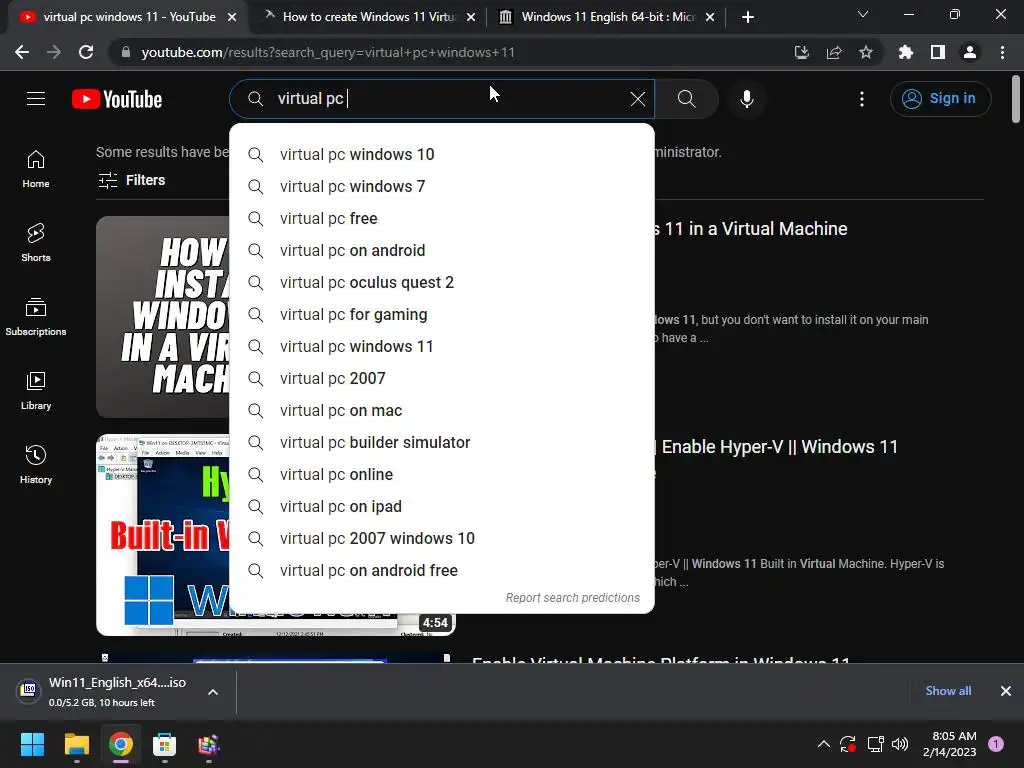The image size is (1024, 768).
Task: Open the Windows Start menu
Action: (x=32, y=744)
